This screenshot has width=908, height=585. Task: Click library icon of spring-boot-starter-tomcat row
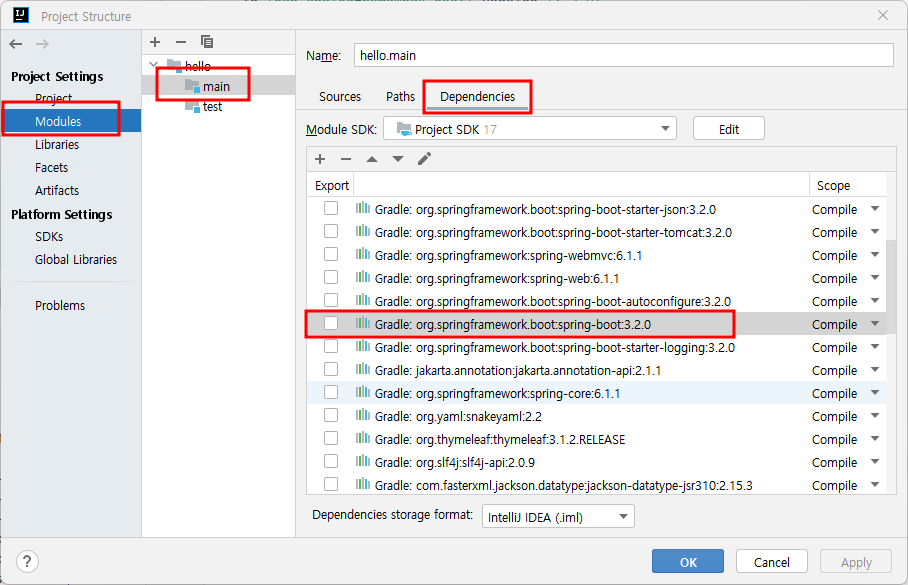pos(363,231)
